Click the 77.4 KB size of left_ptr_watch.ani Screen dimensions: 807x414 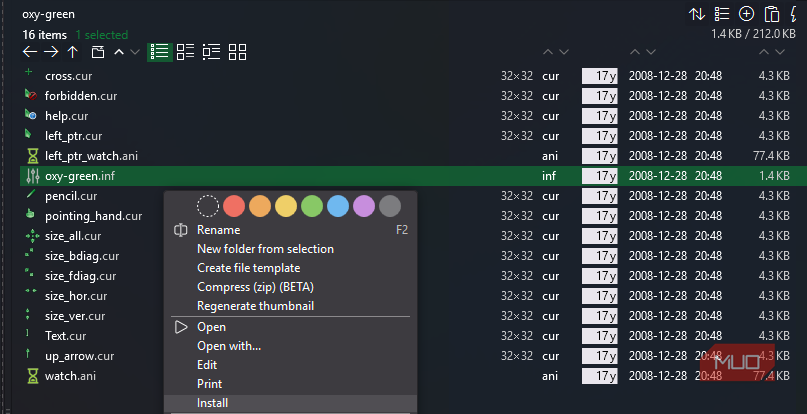pos(770,156)
